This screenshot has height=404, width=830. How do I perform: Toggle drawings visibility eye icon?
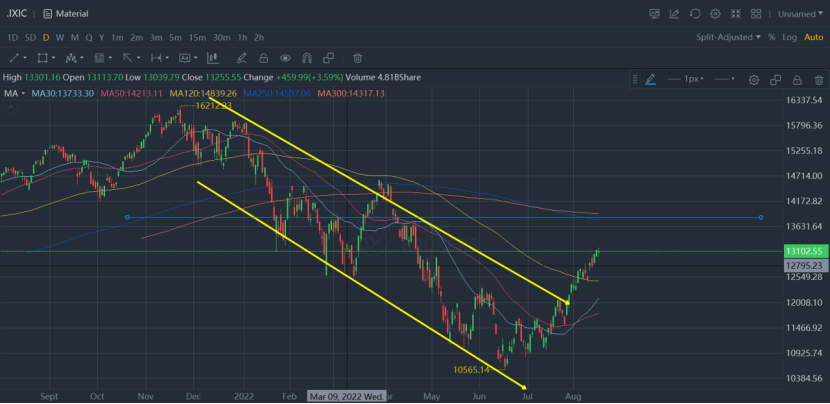click(x=285, y=58)
